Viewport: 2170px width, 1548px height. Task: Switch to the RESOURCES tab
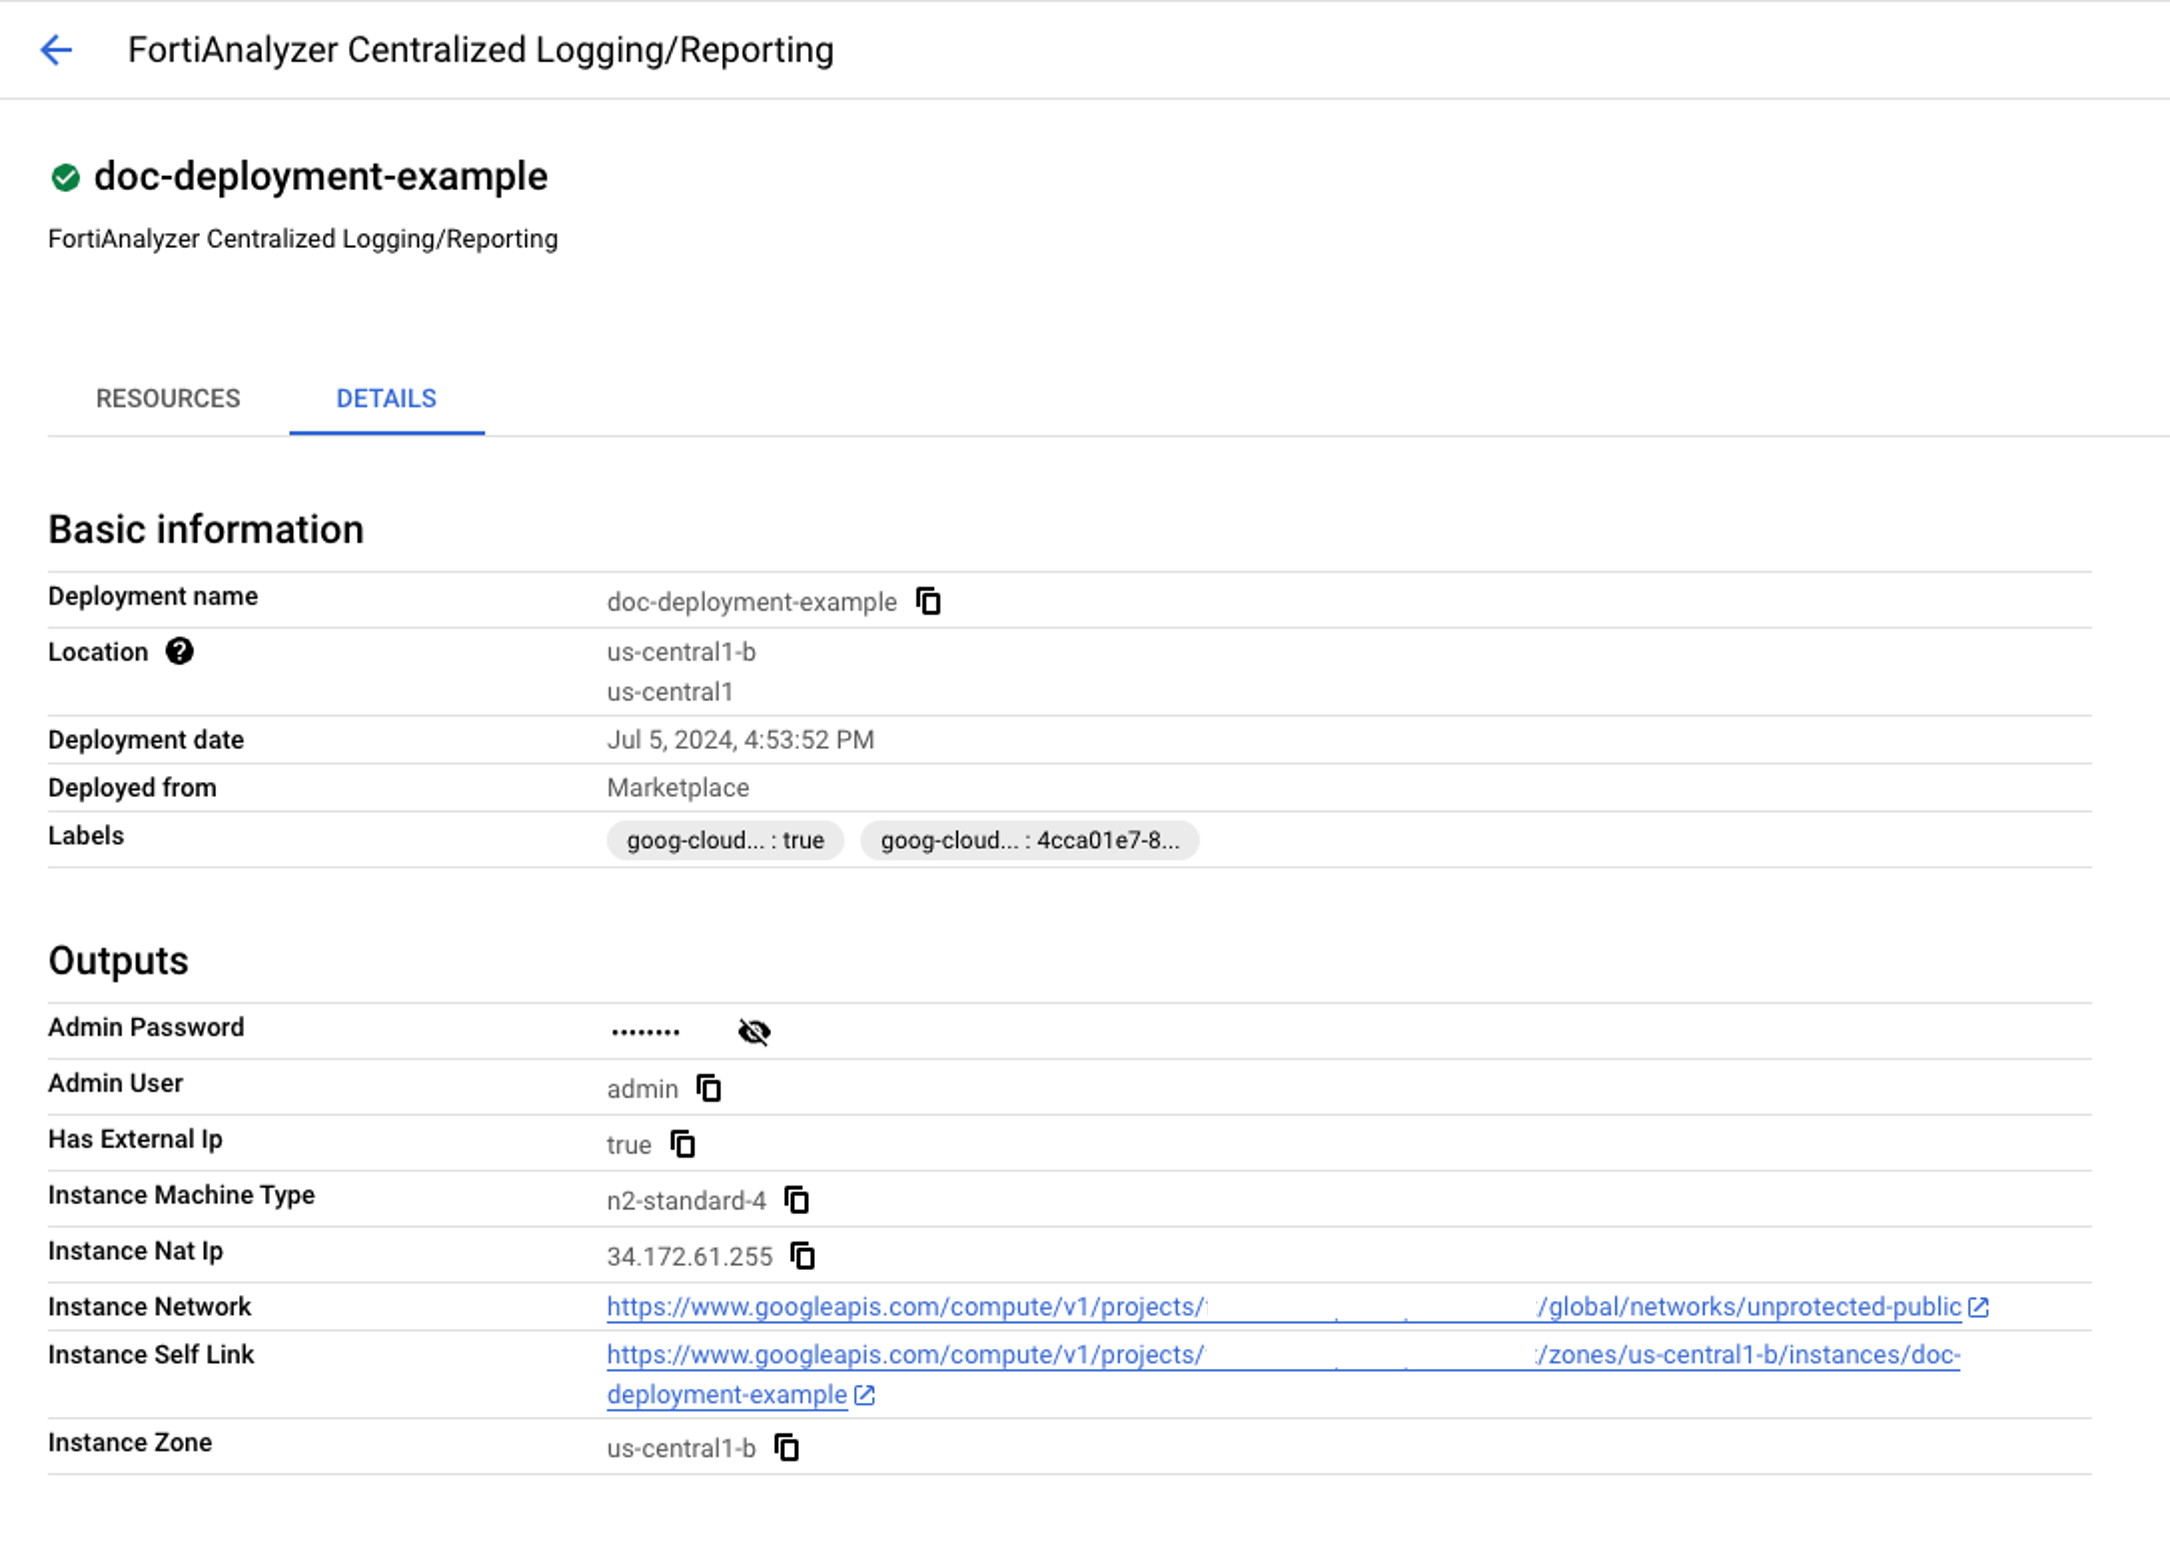(x=167, y=398)
